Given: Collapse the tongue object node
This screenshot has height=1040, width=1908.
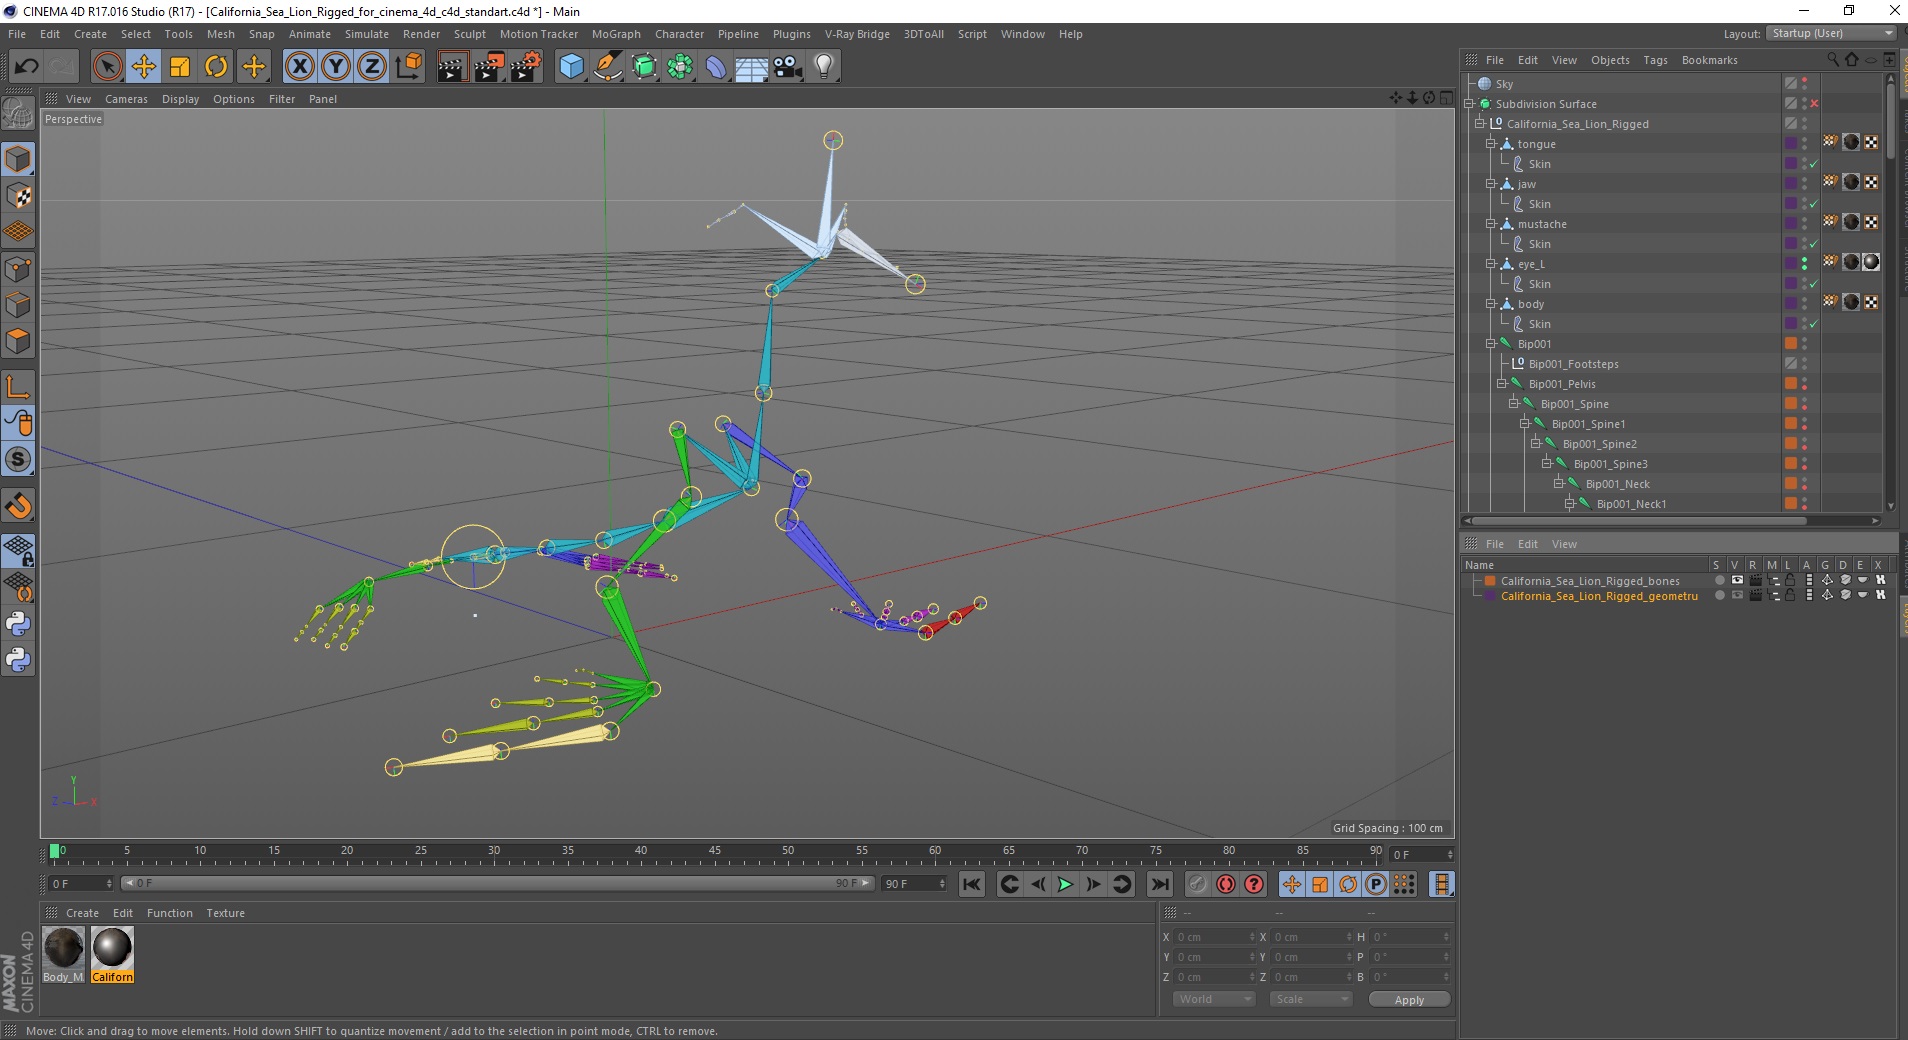Looking at the screenshot, I should click(1490, 144).
